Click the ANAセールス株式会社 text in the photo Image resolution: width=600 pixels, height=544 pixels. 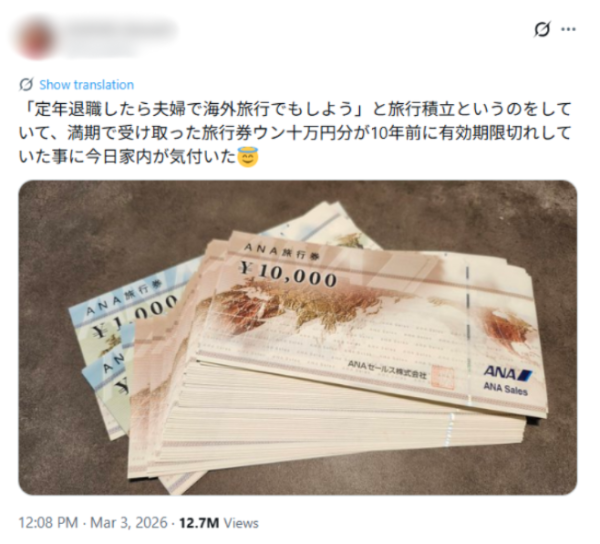tap(386, 370)
